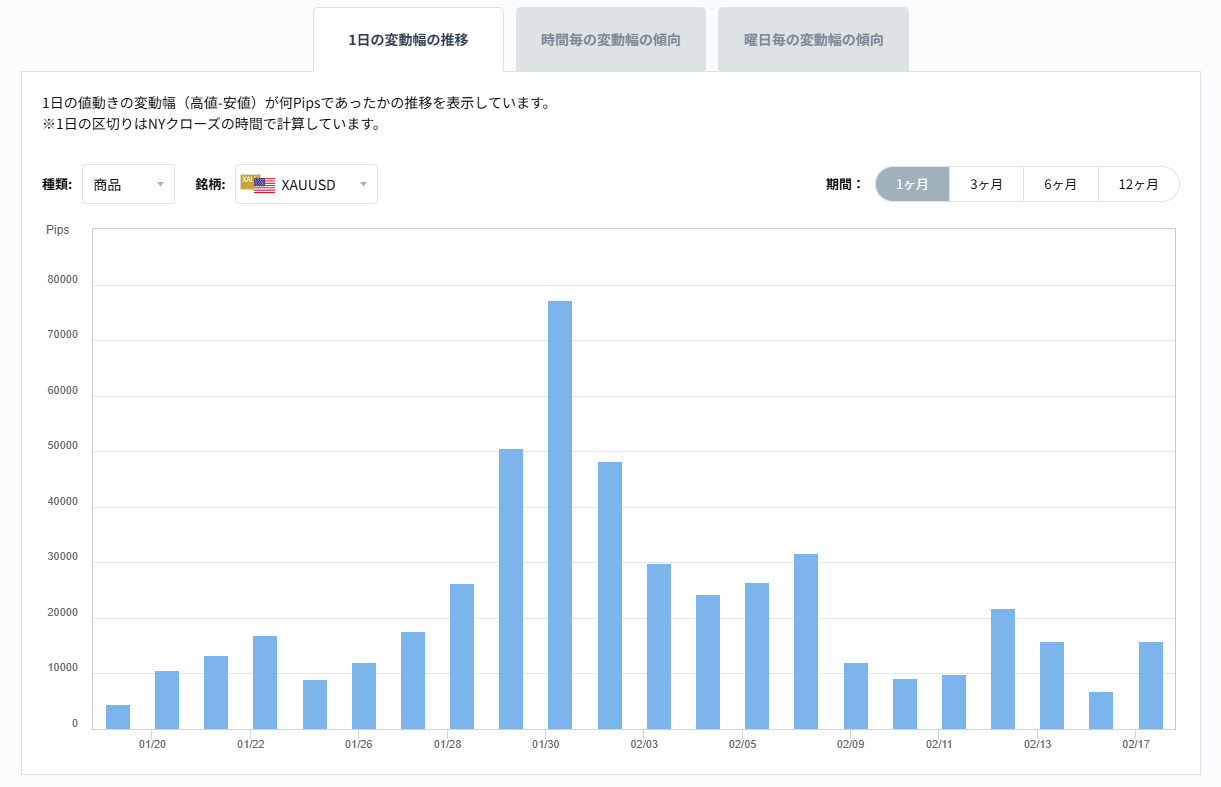Expand the 商品 selector arrow

pyautogui.click(x=160, y=184)
